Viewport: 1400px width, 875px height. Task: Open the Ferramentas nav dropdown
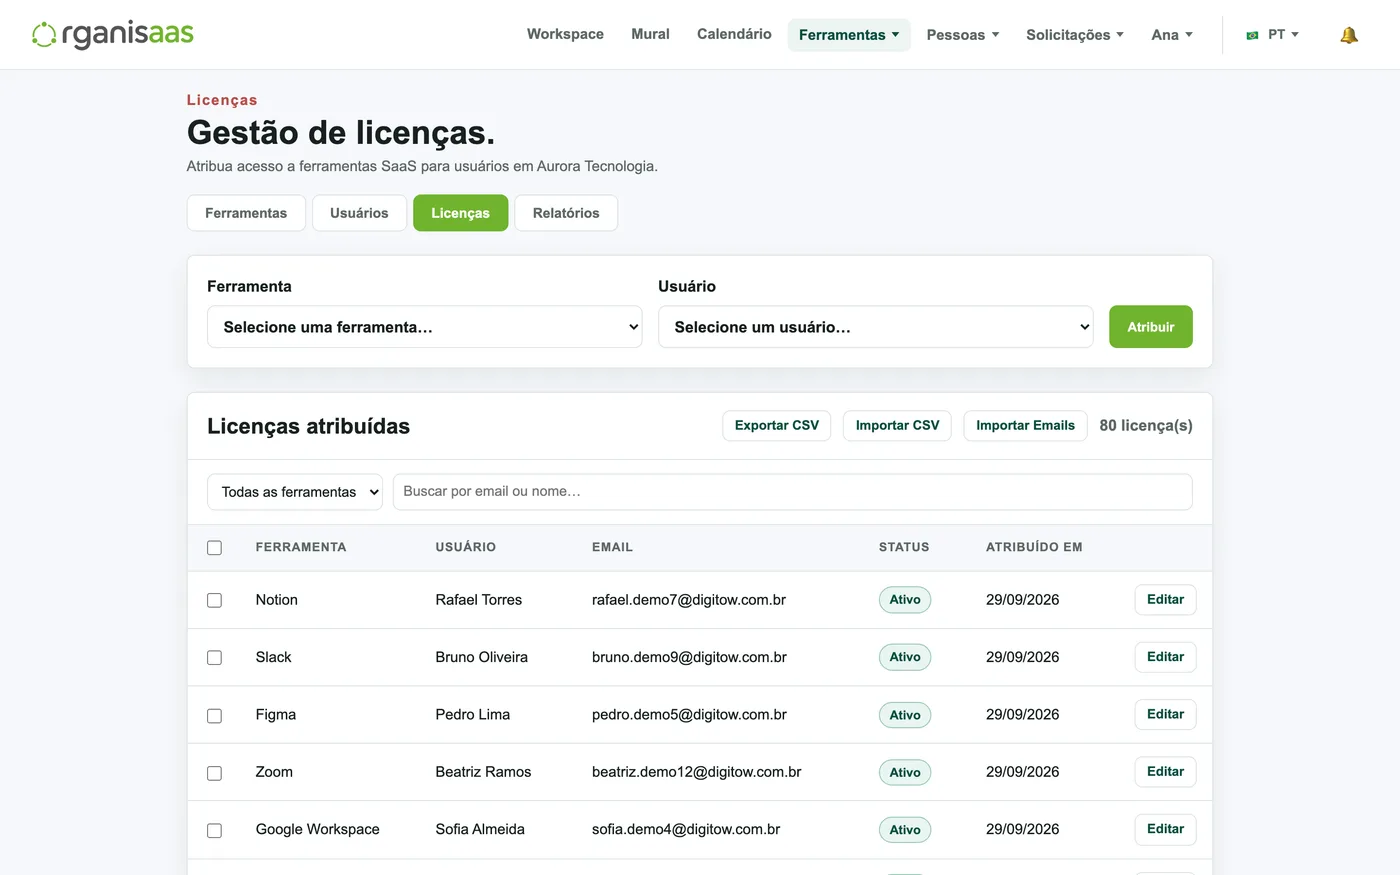849,35
